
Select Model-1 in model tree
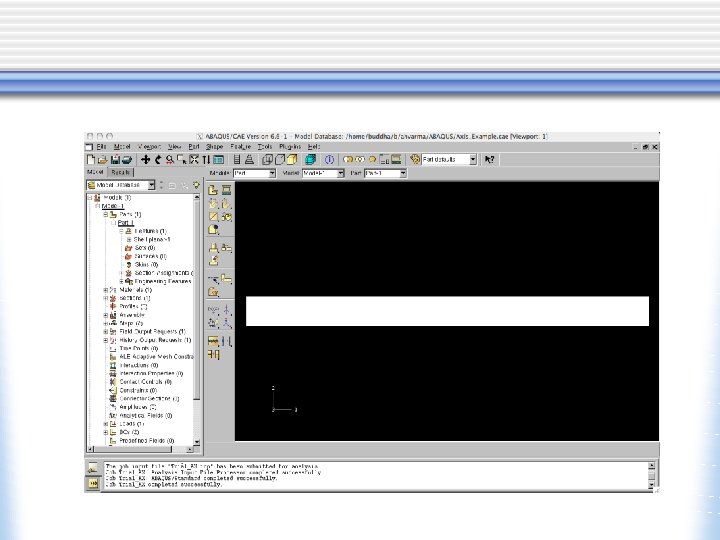pos(113,206)
